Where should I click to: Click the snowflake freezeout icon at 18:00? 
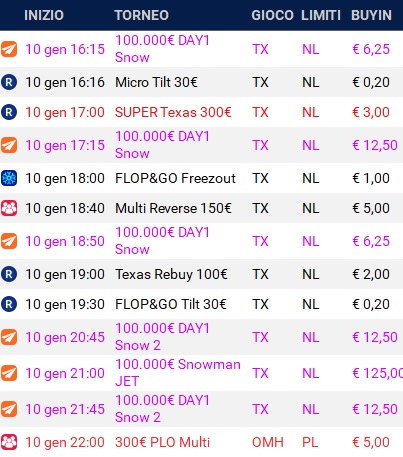click(9, 178)
